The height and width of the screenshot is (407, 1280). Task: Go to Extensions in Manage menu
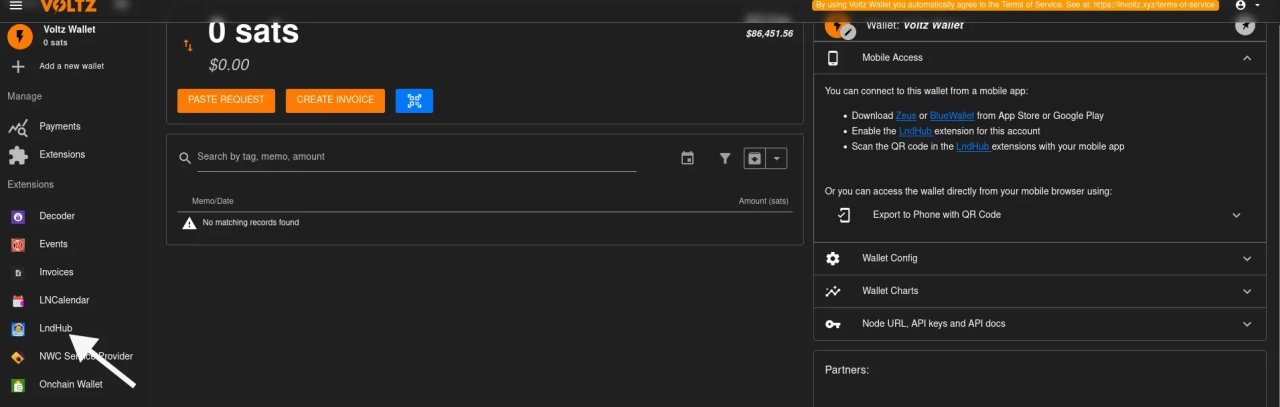62,155
